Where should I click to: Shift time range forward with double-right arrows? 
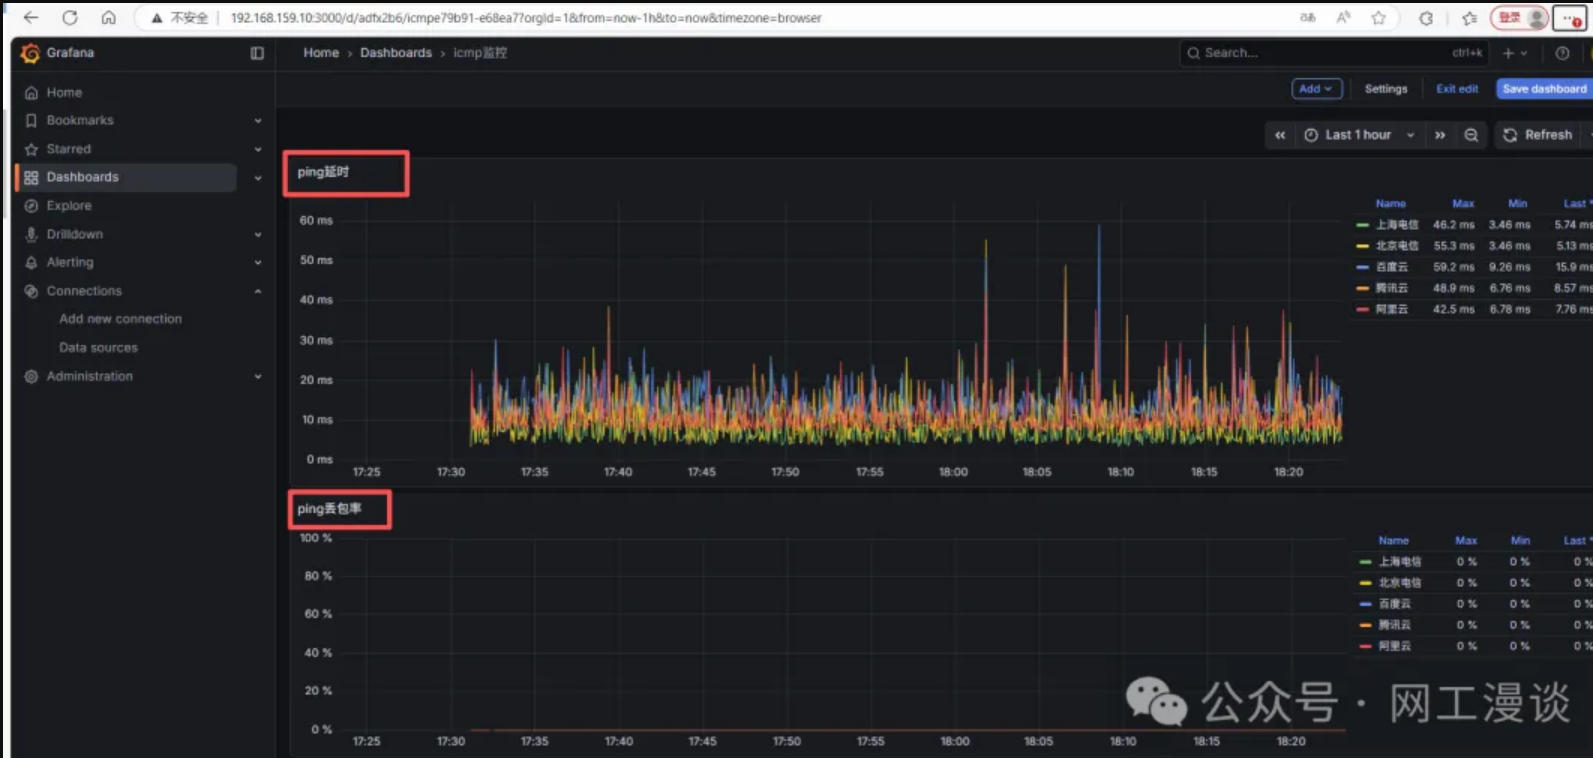click(x=1440, y=135)
